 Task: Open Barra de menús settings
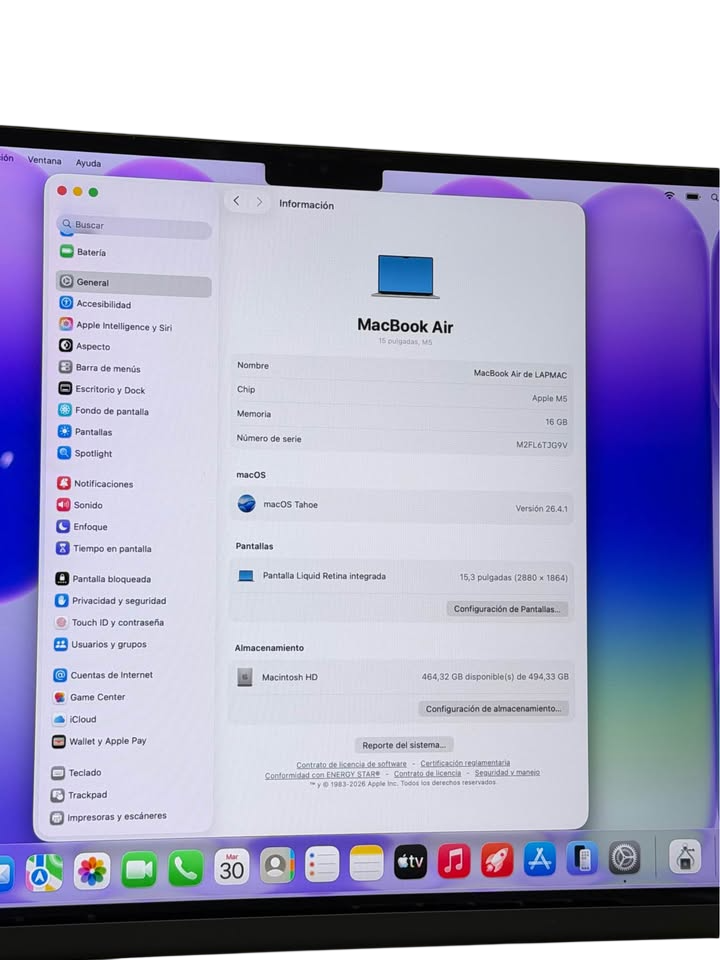[99, 368]
